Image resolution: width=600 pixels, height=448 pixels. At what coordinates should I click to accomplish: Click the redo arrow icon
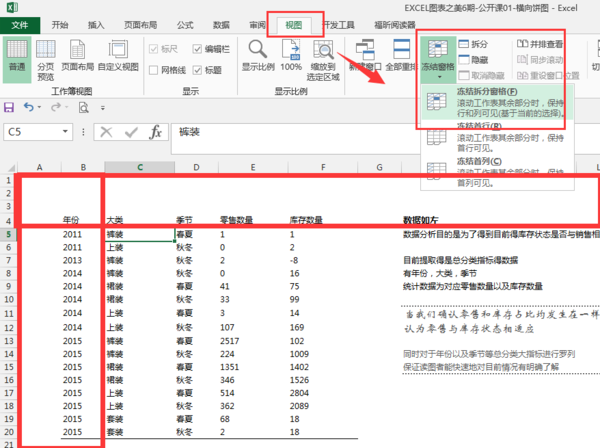point(56,107)
